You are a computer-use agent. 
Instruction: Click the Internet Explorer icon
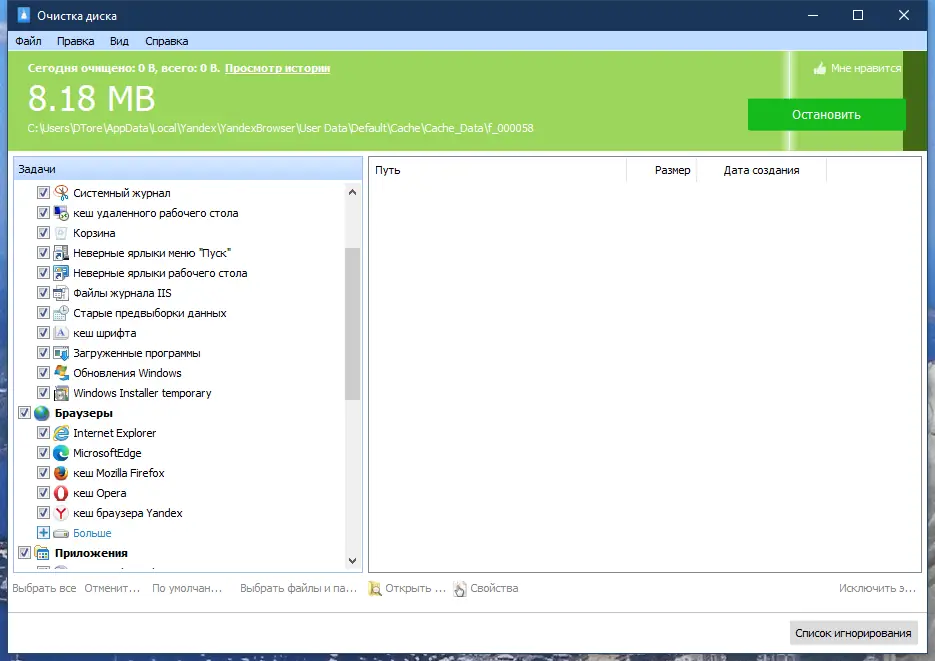click(61, 433)
